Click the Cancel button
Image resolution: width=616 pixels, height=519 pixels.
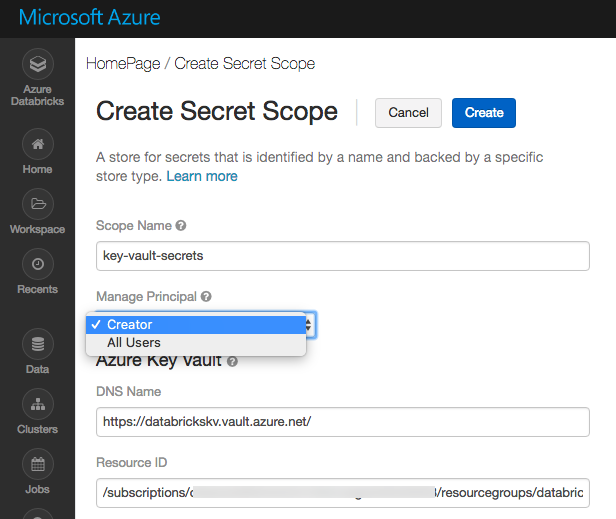(x=408, y=113)
